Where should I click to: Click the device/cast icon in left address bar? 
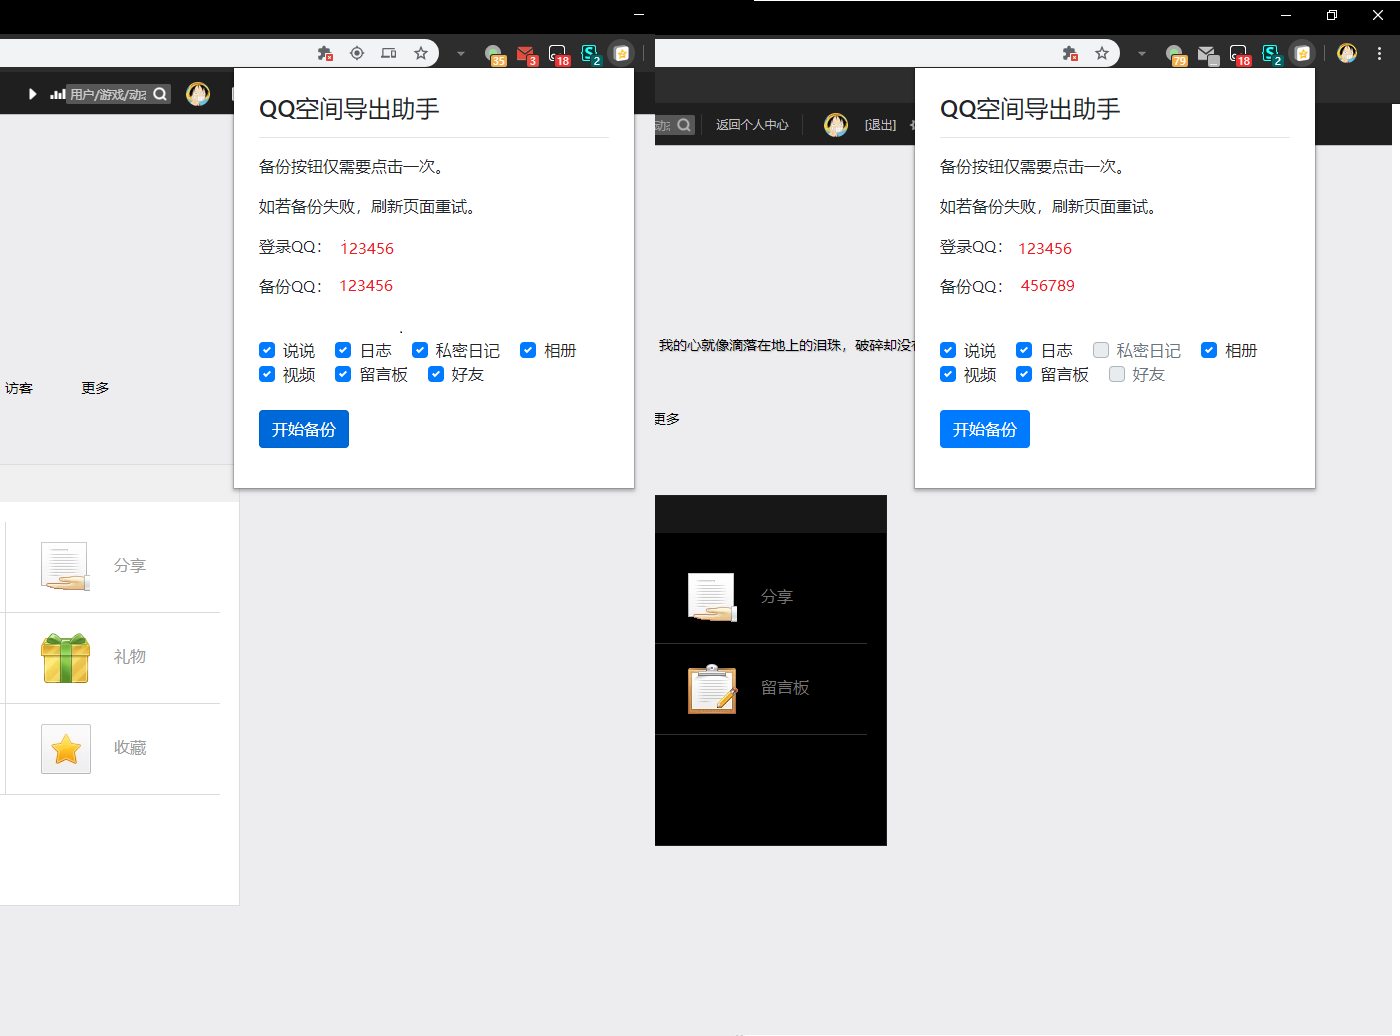(x=389, y=53)
